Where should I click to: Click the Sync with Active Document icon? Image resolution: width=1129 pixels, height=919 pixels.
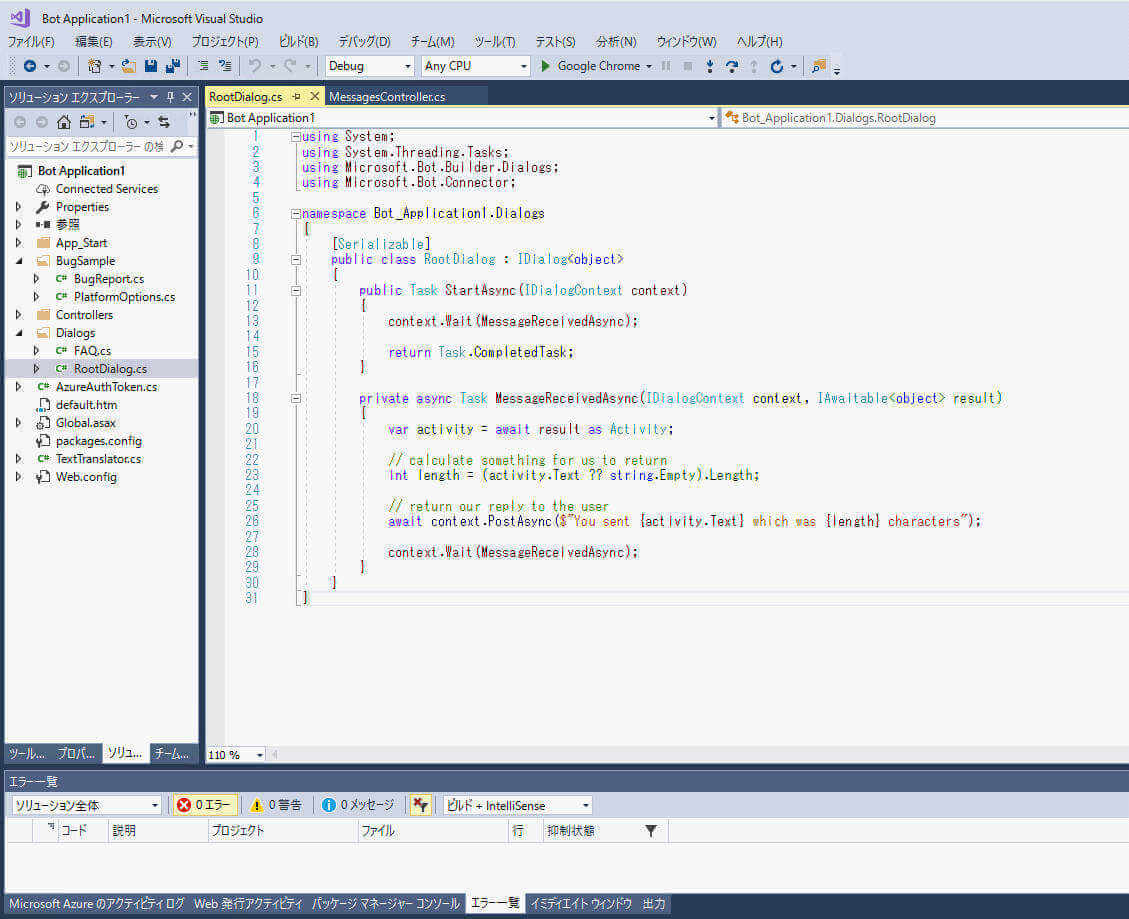[164, 122]
